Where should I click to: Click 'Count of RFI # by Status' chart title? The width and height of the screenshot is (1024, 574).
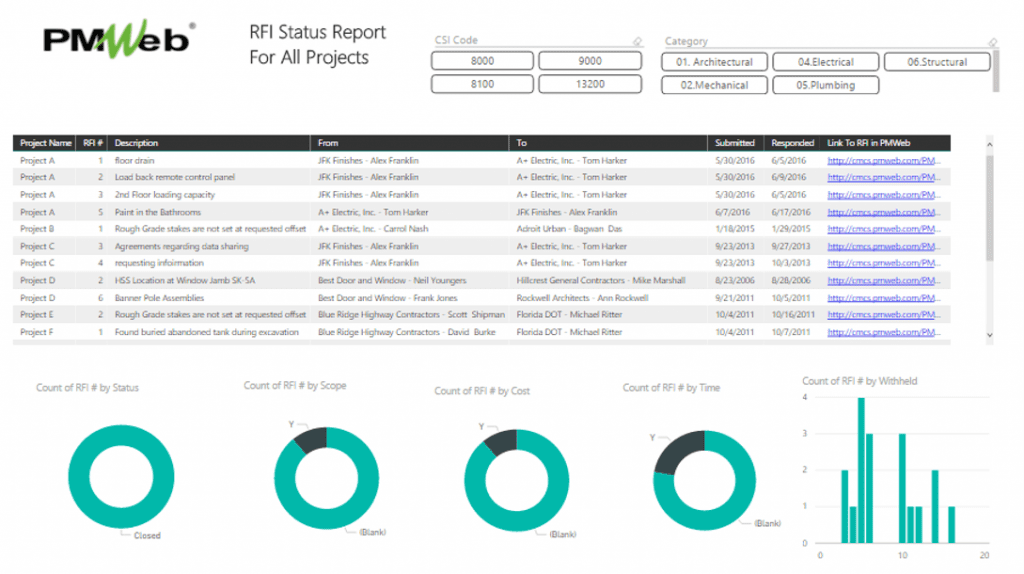[x=88, y=388]
